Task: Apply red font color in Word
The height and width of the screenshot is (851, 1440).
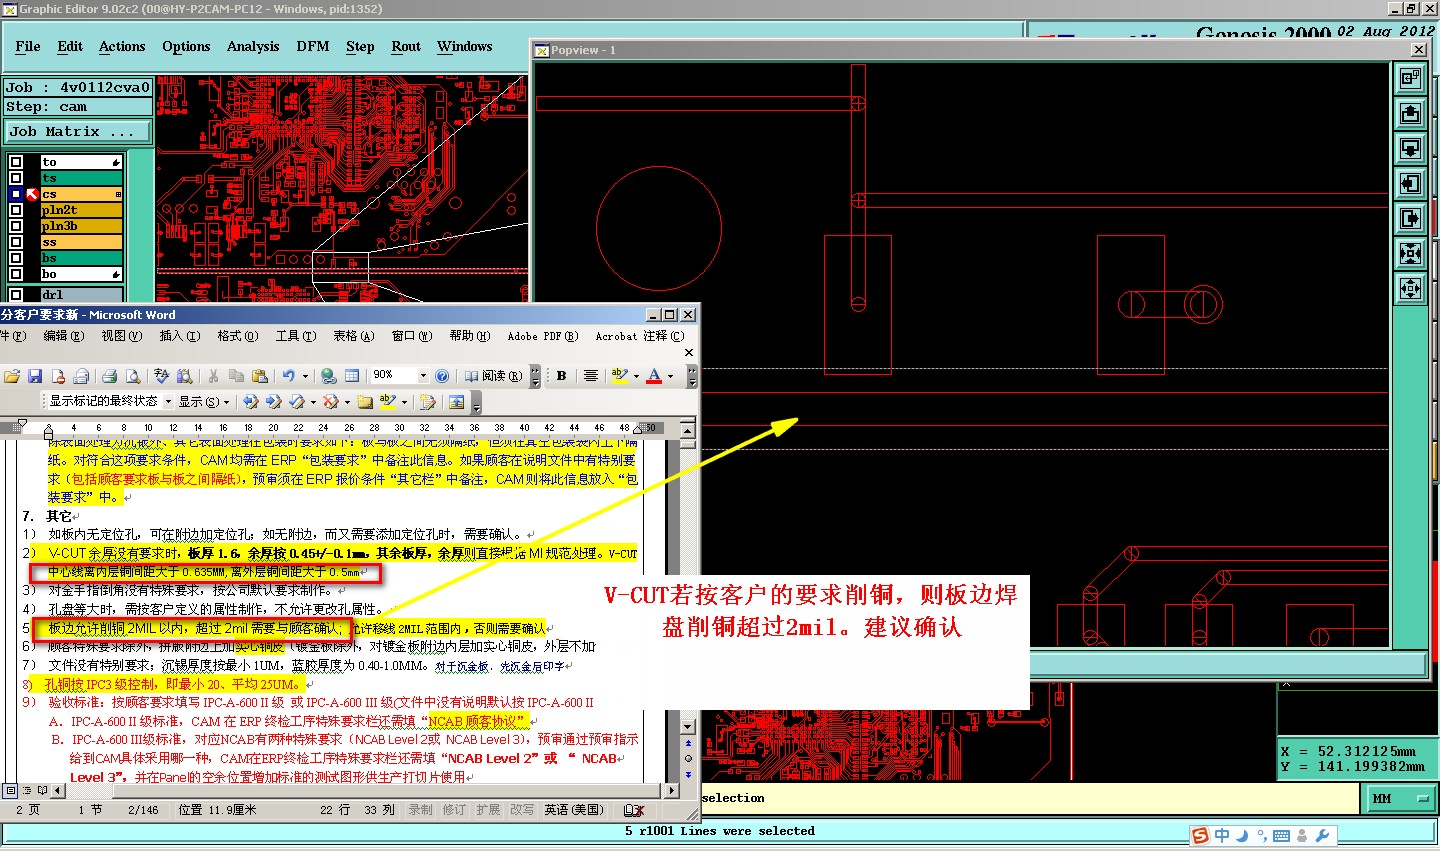Action: [x=654, y=376]
